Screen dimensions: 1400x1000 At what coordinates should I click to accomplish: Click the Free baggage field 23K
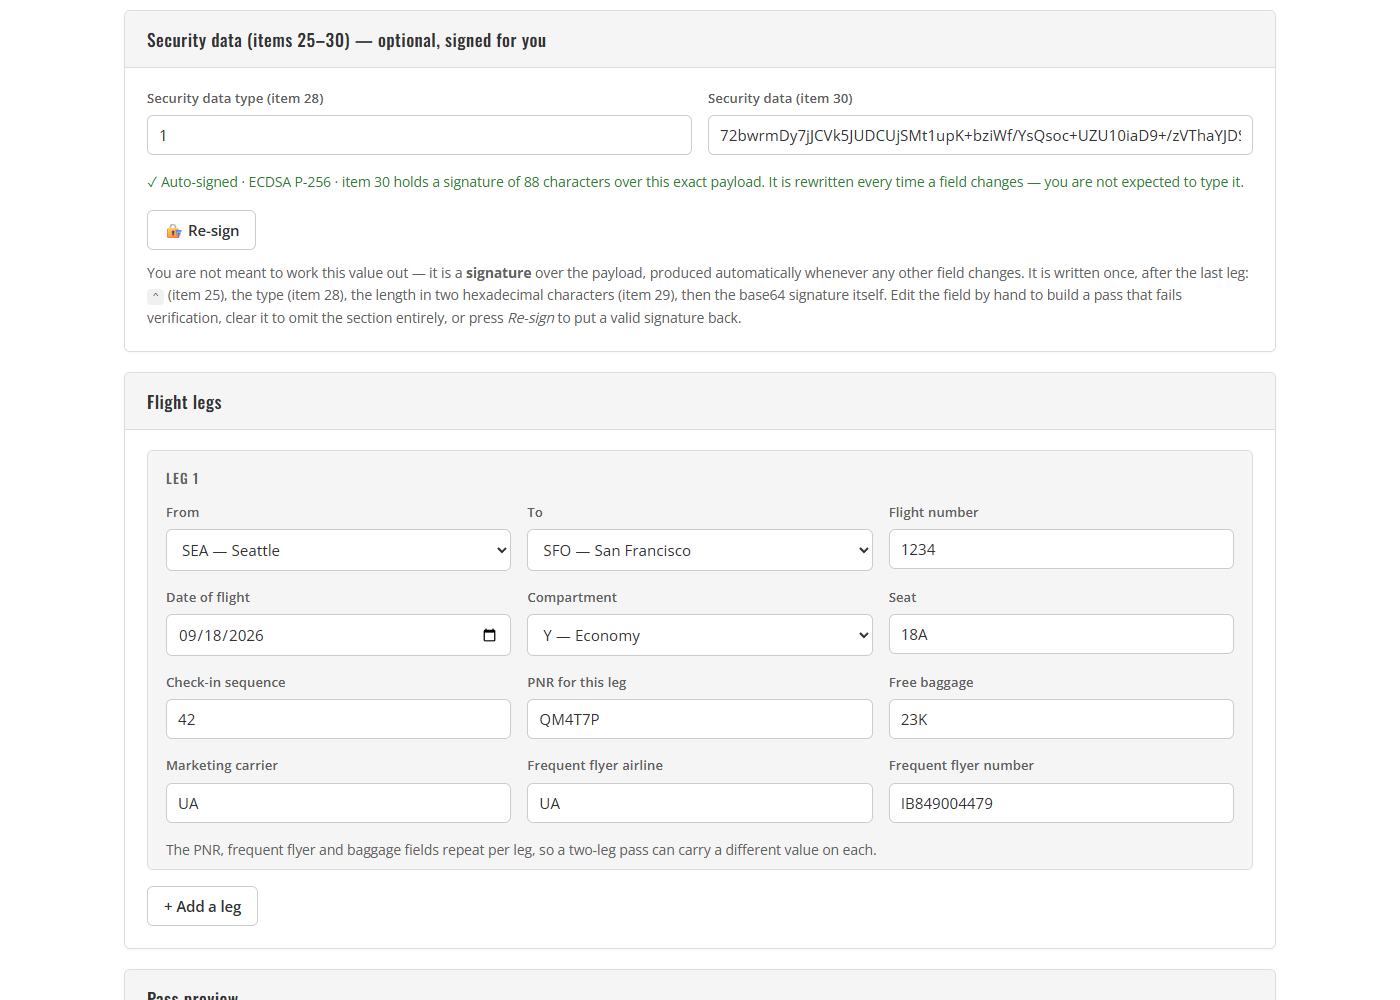tap(1061, 719)
